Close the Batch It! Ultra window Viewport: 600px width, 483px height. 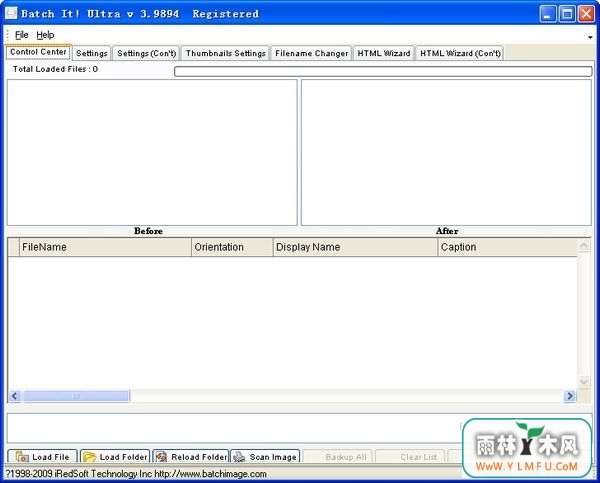click(x=586, y=14)
